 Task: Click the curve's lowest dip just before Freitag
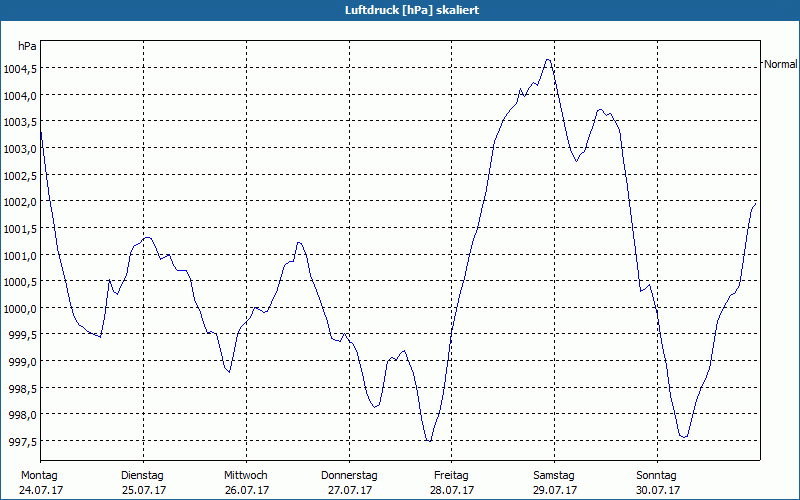[x=429, y=441]
